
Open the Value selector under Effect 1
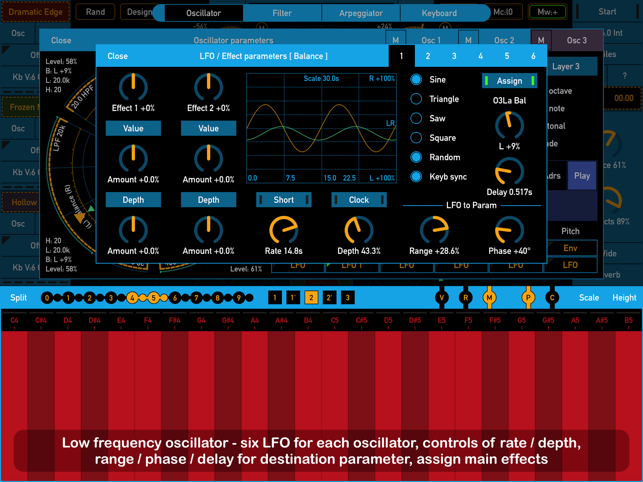click(133, 128)
